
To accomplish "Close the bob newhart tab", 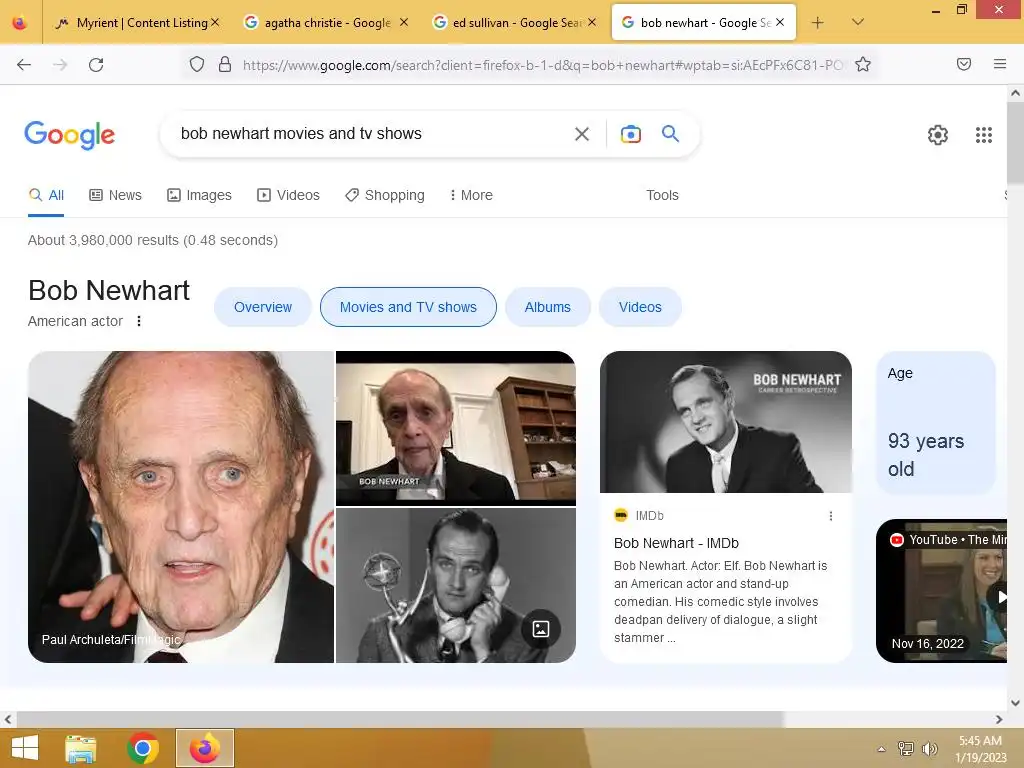I will tap(780, 22).
